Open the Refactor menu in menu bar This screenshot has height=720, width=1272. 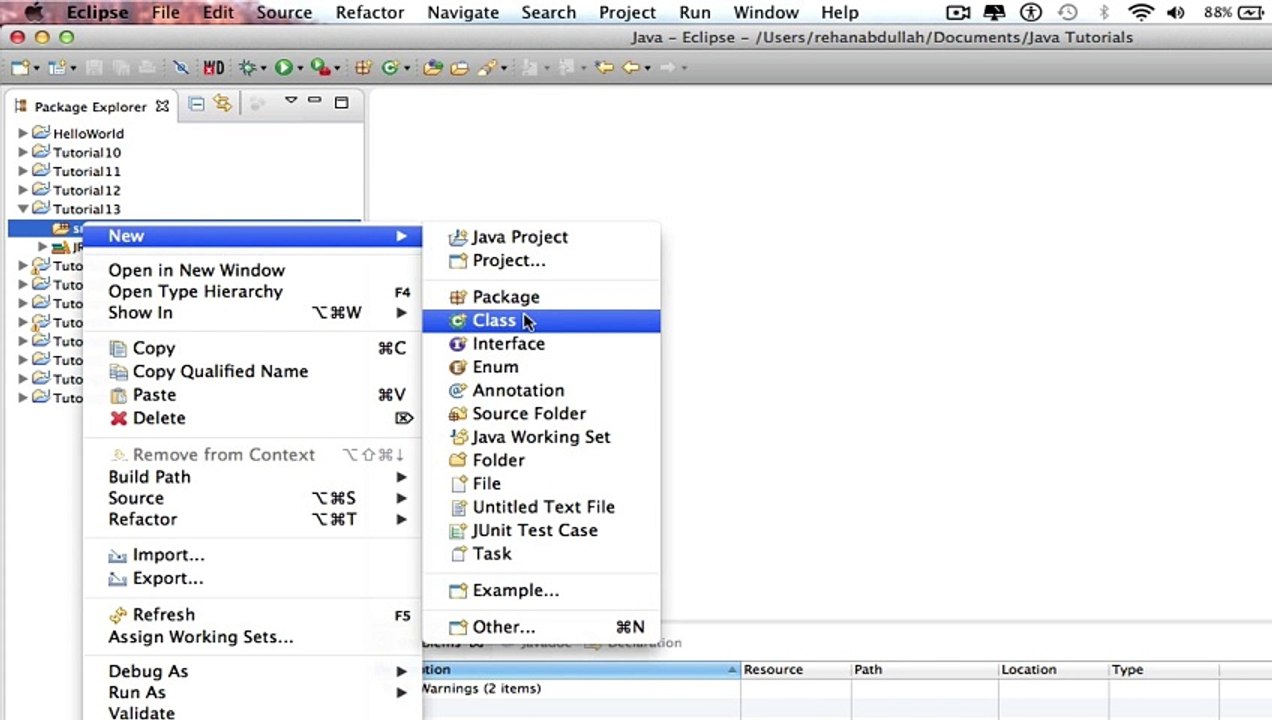click(x=369, y=12)
